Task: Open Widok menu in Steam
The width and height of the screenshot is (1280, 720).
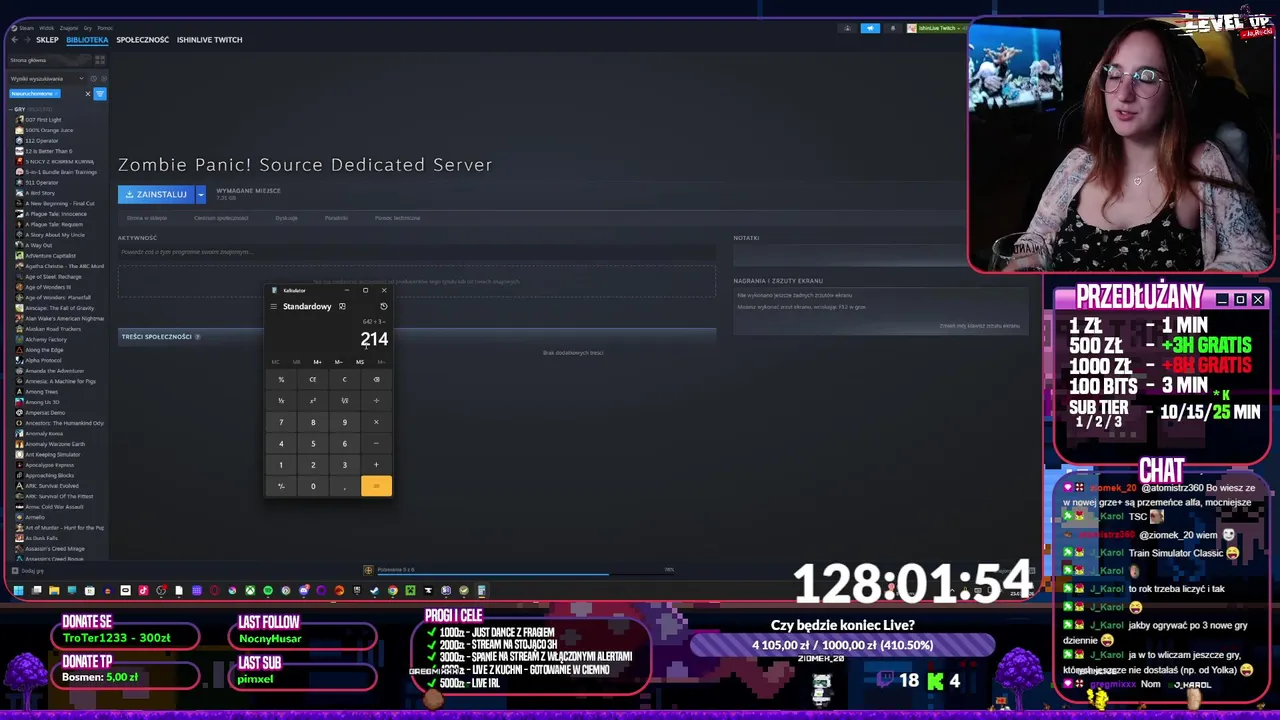Action: click(46, 28)
